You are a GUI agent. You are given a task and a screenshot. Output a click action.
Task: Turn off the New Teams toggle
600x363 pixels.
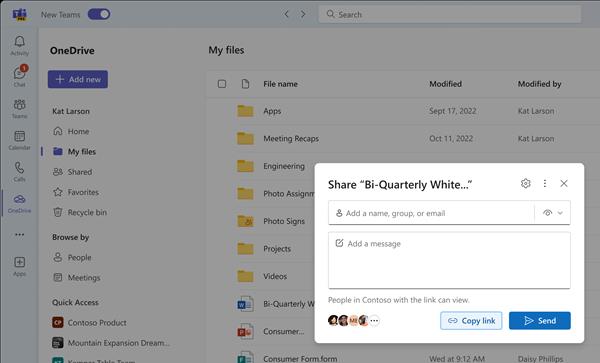point(99,15)
